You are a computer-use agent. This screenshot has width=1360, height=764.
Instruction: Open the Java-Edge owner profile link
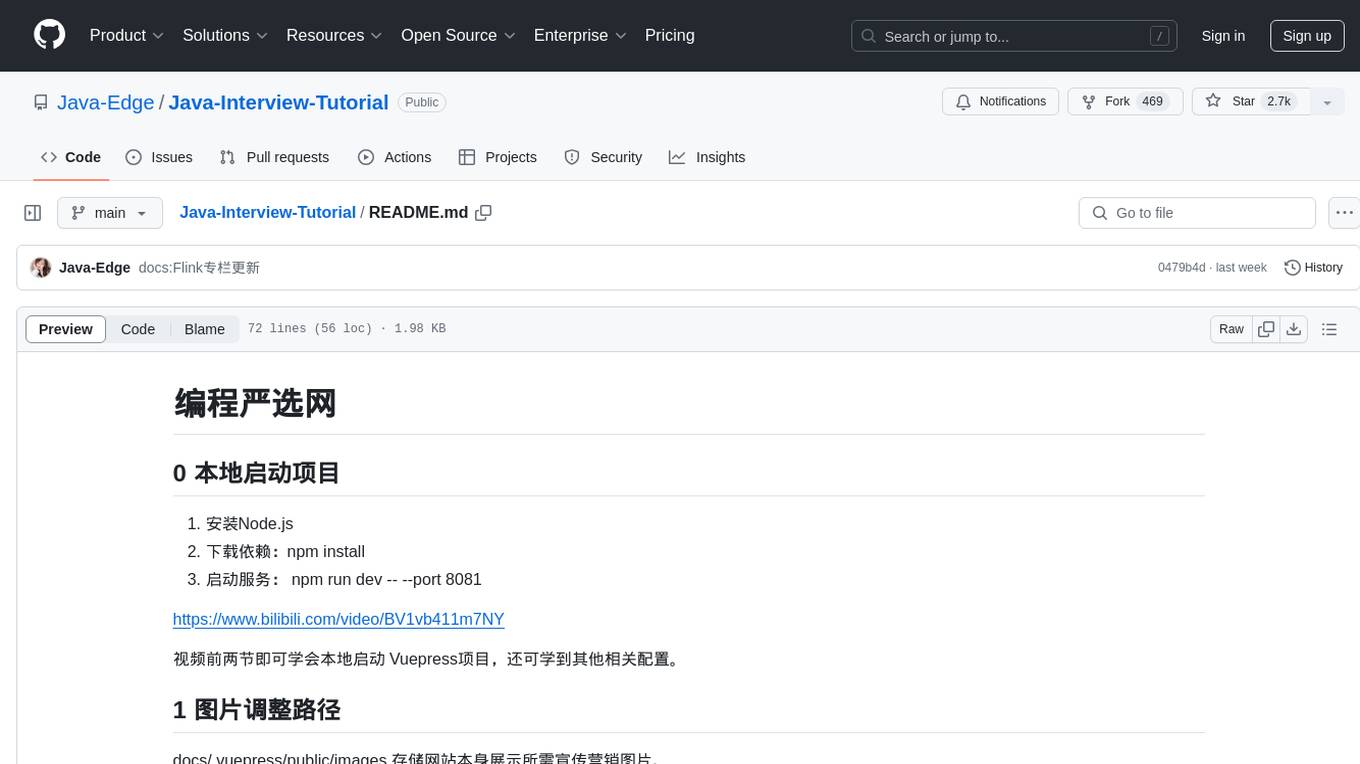click(x=105, y=102)
